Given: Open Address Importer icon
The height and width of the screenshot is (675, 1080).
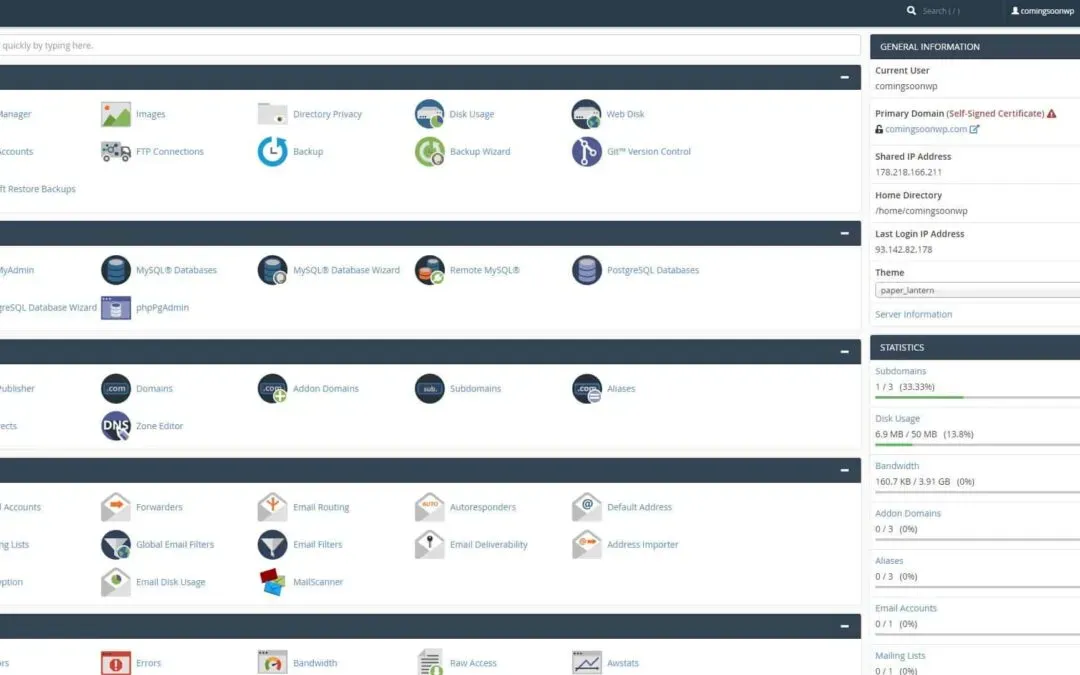Looking at the screenshot, I should [x=586, y=544].
